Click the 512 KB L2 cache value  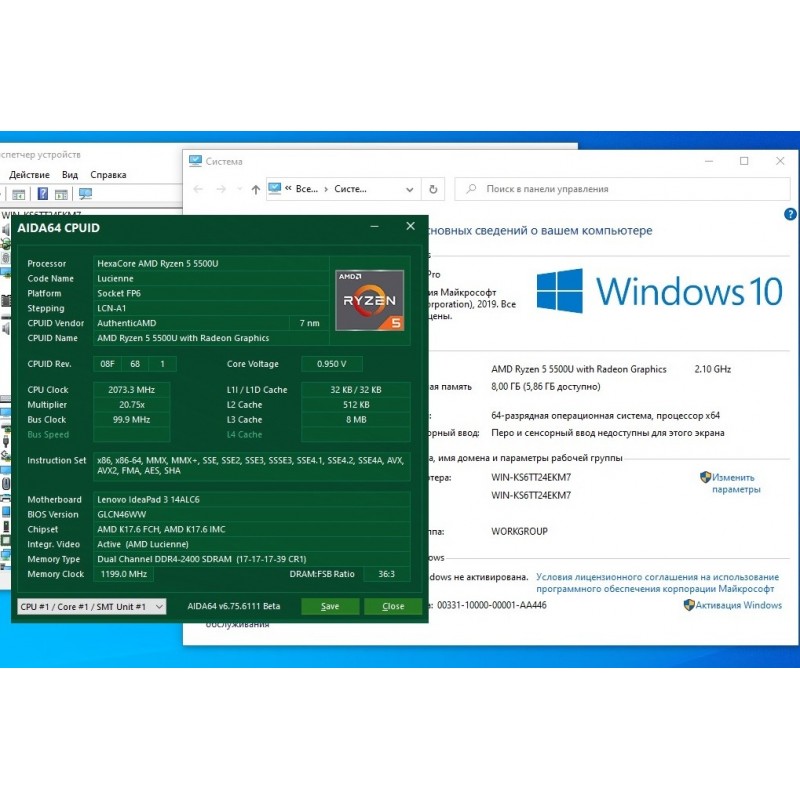(x=356, y=405)
